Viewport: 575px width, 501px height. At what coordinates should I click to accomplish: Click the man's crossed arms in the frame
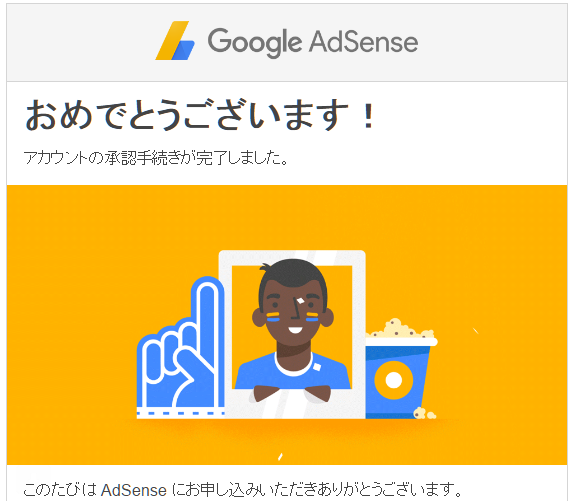click(x=293, y=393)
